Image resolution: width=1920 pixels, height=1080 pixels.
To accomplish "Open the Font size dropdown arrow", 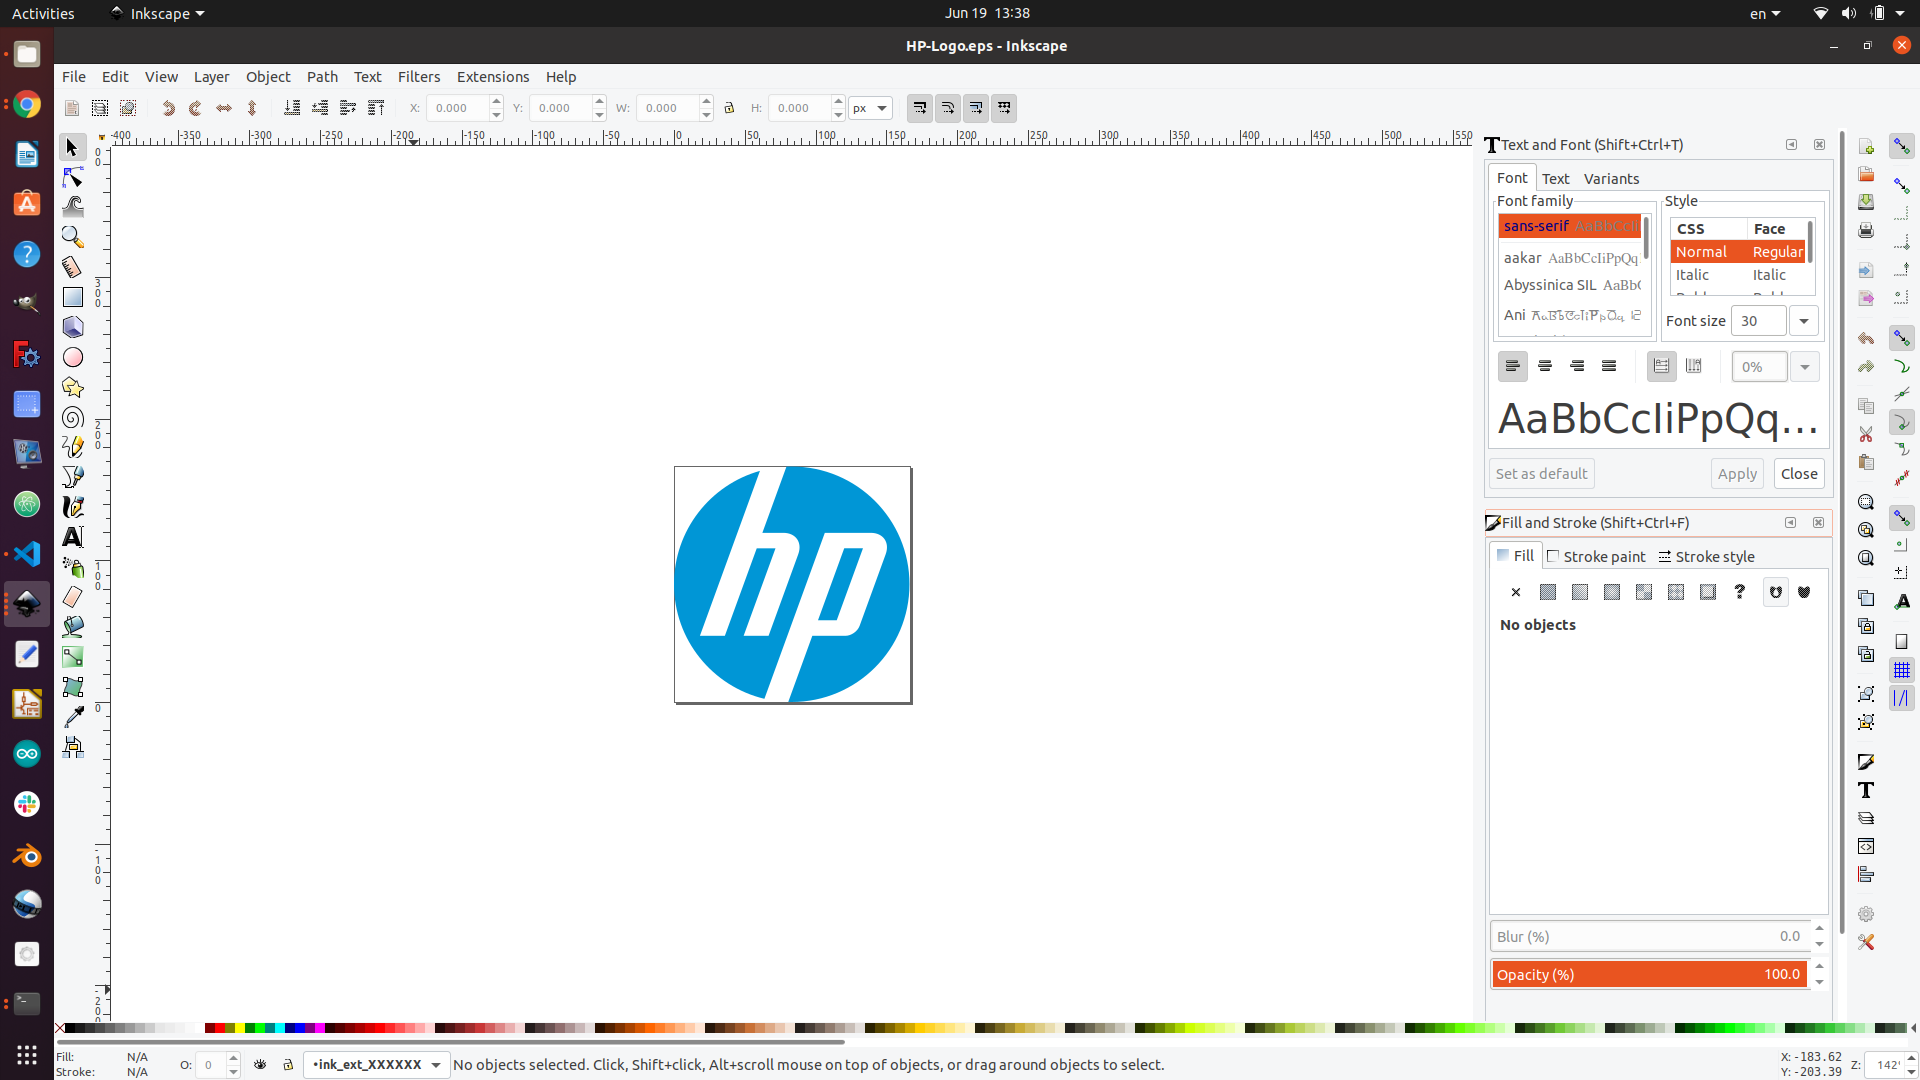I will 1804,321.
